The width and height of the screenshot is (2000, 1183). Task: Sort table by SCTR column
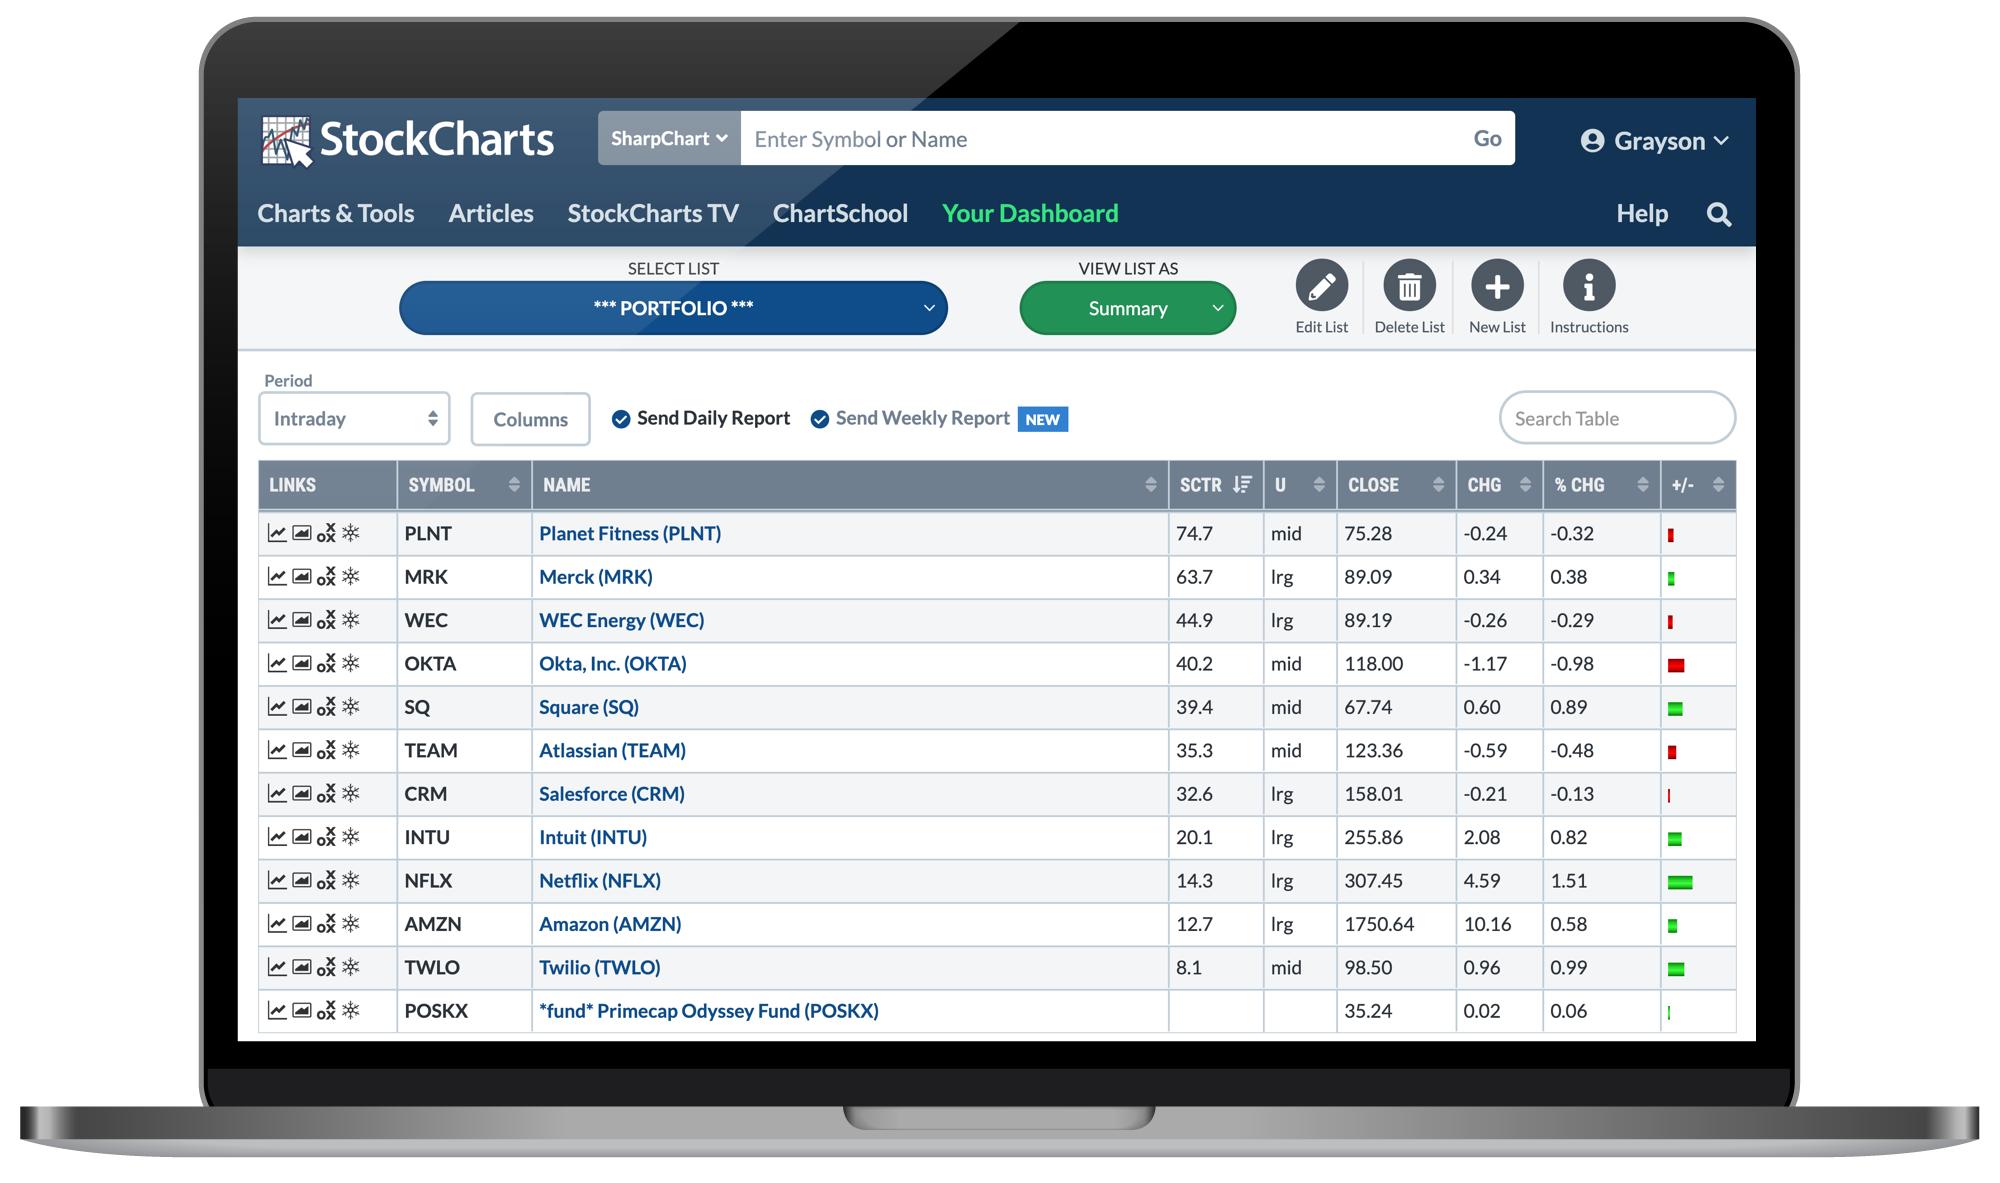click(1215, 485)
